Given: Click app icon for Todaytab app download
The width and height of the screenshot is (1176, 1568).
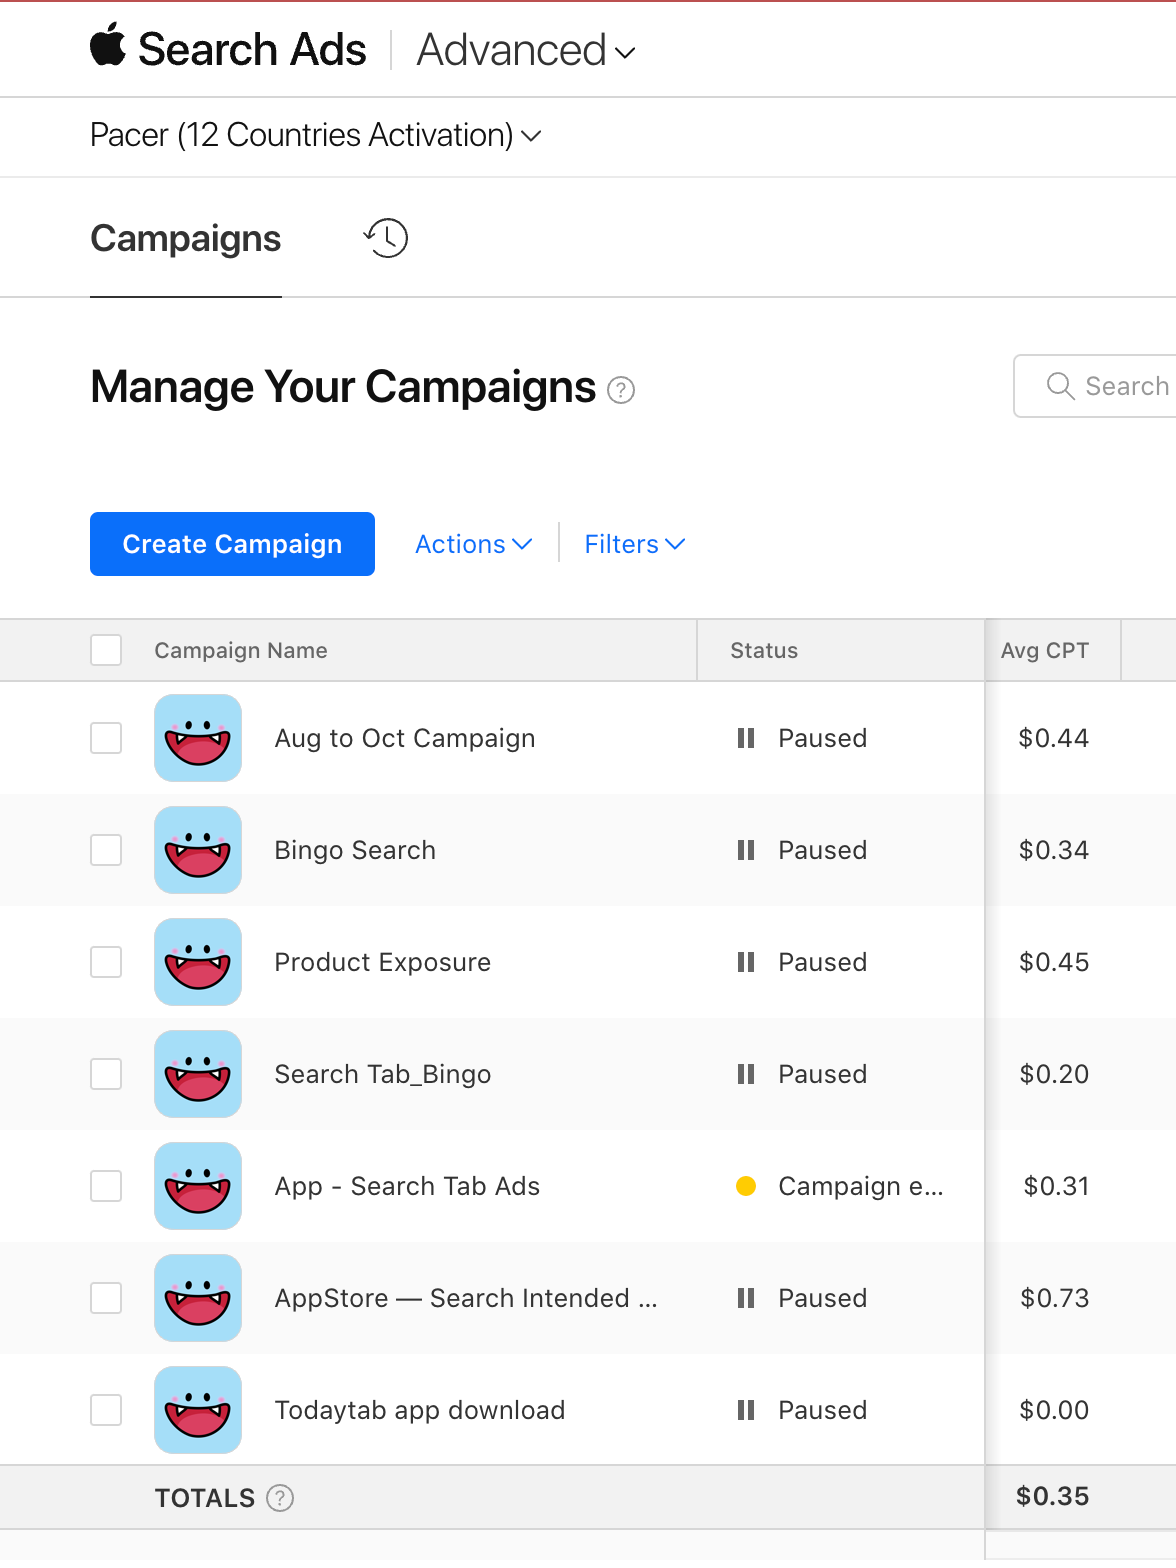Looking at the screenshot, I should pyautogui.click(x=198, y=1410).
